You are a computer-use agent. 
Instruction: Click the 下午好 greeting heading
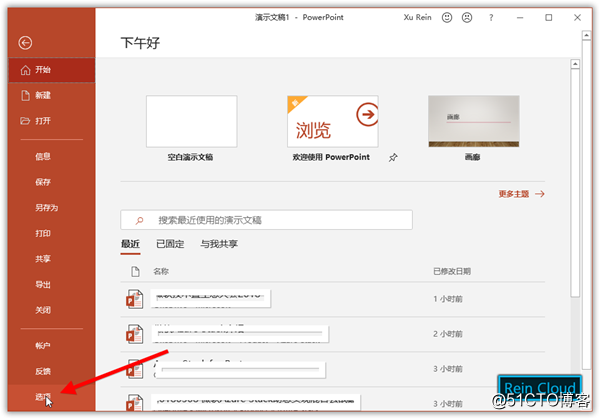[140, 43]
